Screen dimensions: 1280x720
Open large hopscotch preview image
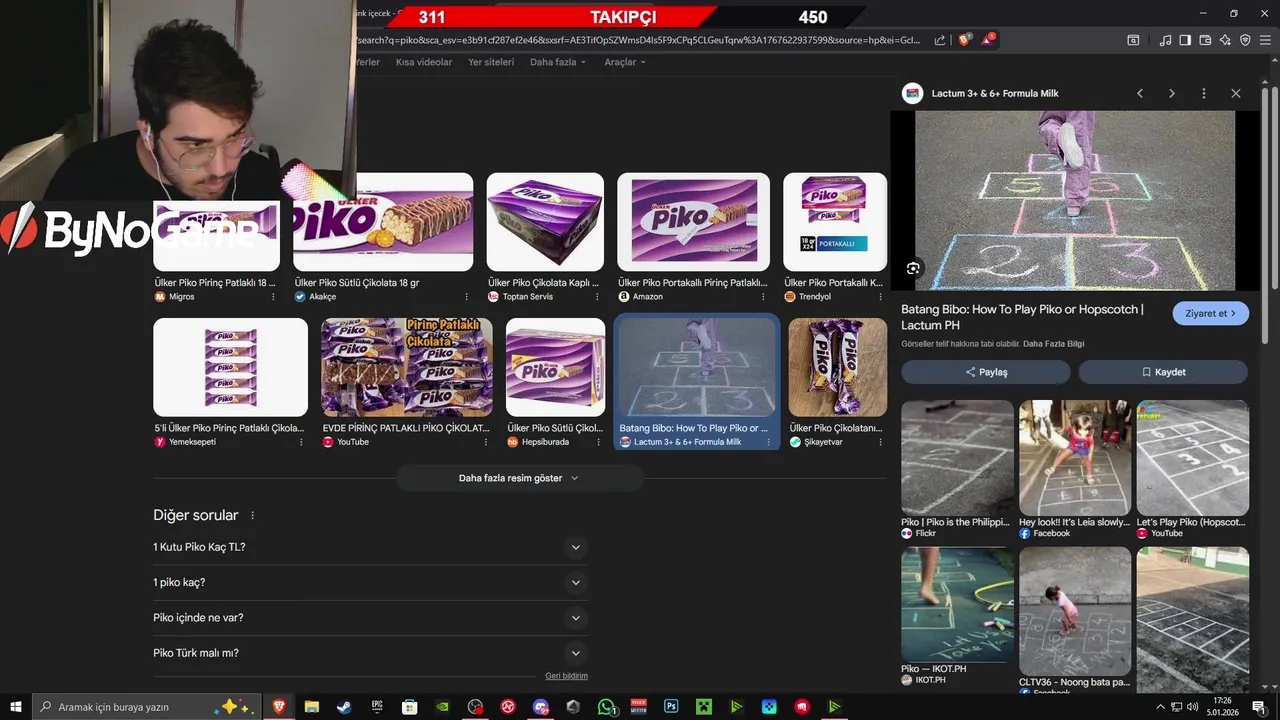[x=1075, y=200]
